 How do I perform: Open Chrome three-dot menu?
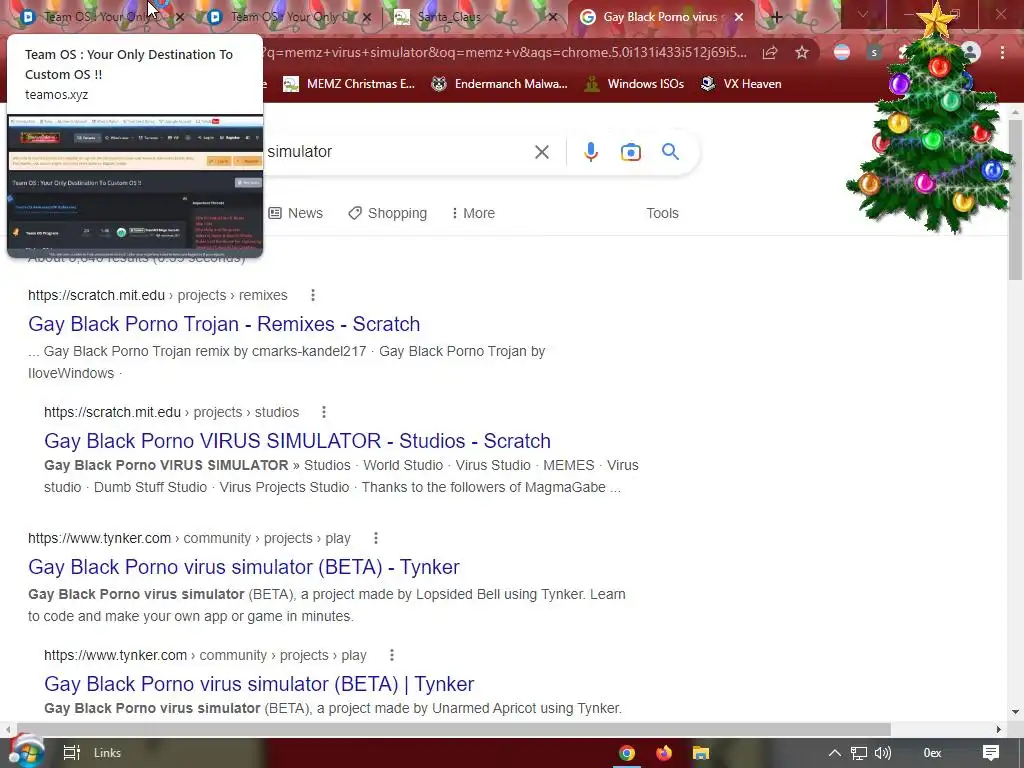click(1002, 53)
